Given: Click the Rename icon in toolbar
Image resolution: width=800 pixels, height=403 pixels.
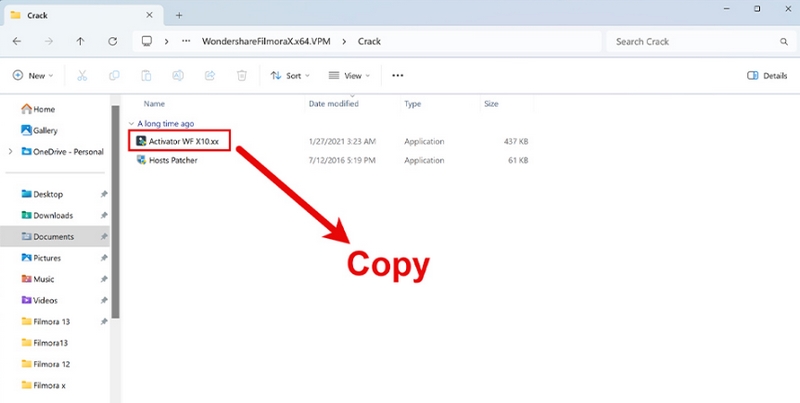Looking at the screenshot, I should click(177, 75).
